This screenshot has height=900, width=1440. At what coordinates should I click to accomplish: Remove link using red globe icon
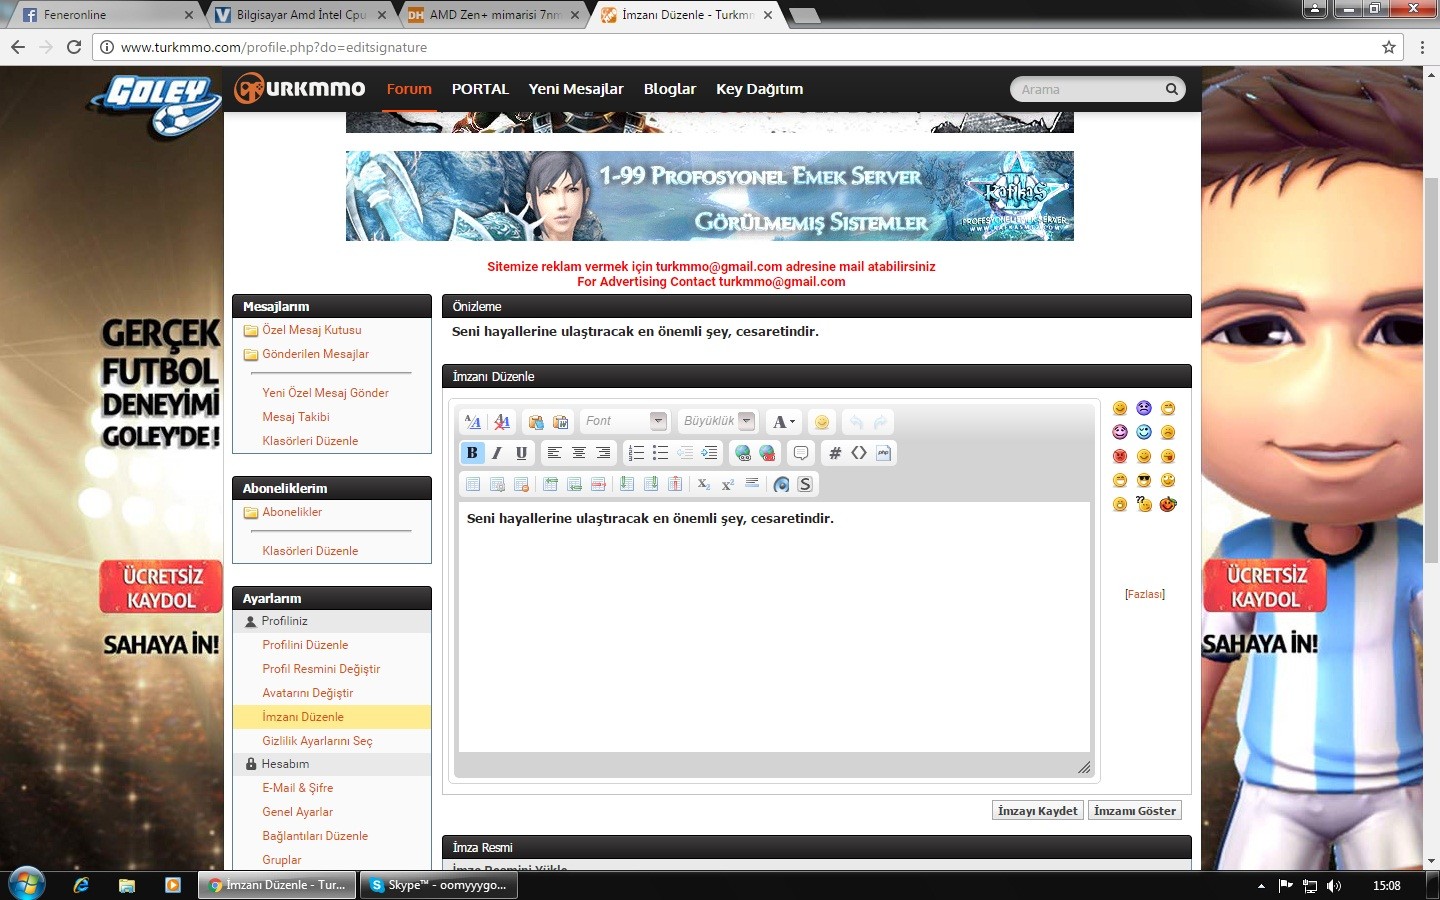(767, 453)
